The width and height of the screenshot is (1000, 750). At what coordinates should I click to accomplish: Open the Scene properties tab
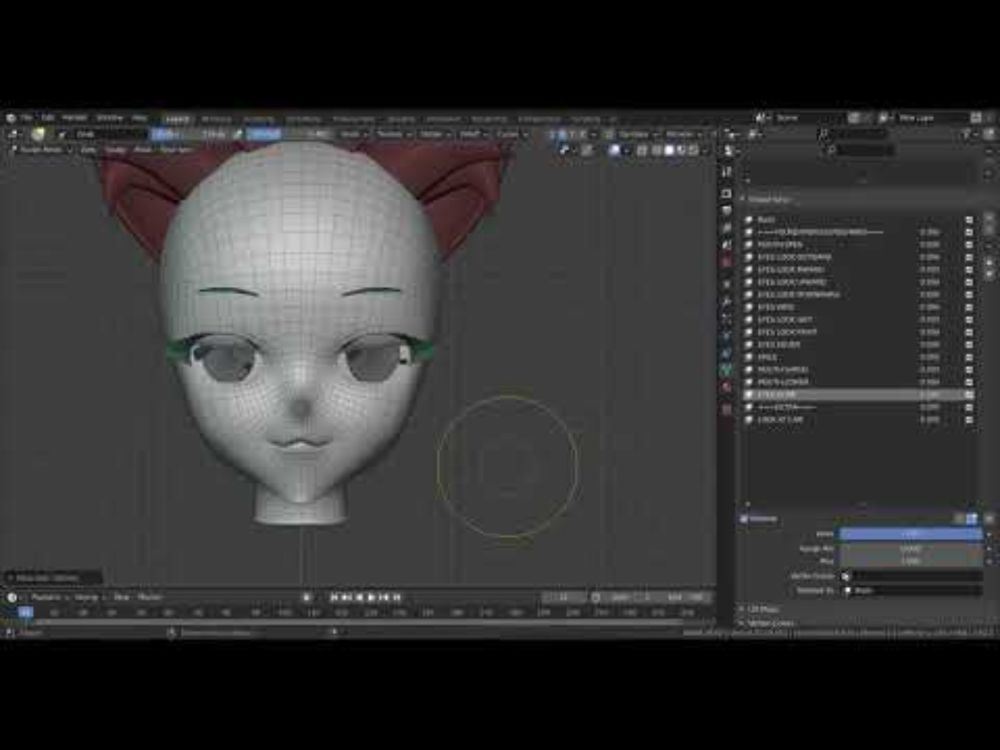click(x=727, y=244)
